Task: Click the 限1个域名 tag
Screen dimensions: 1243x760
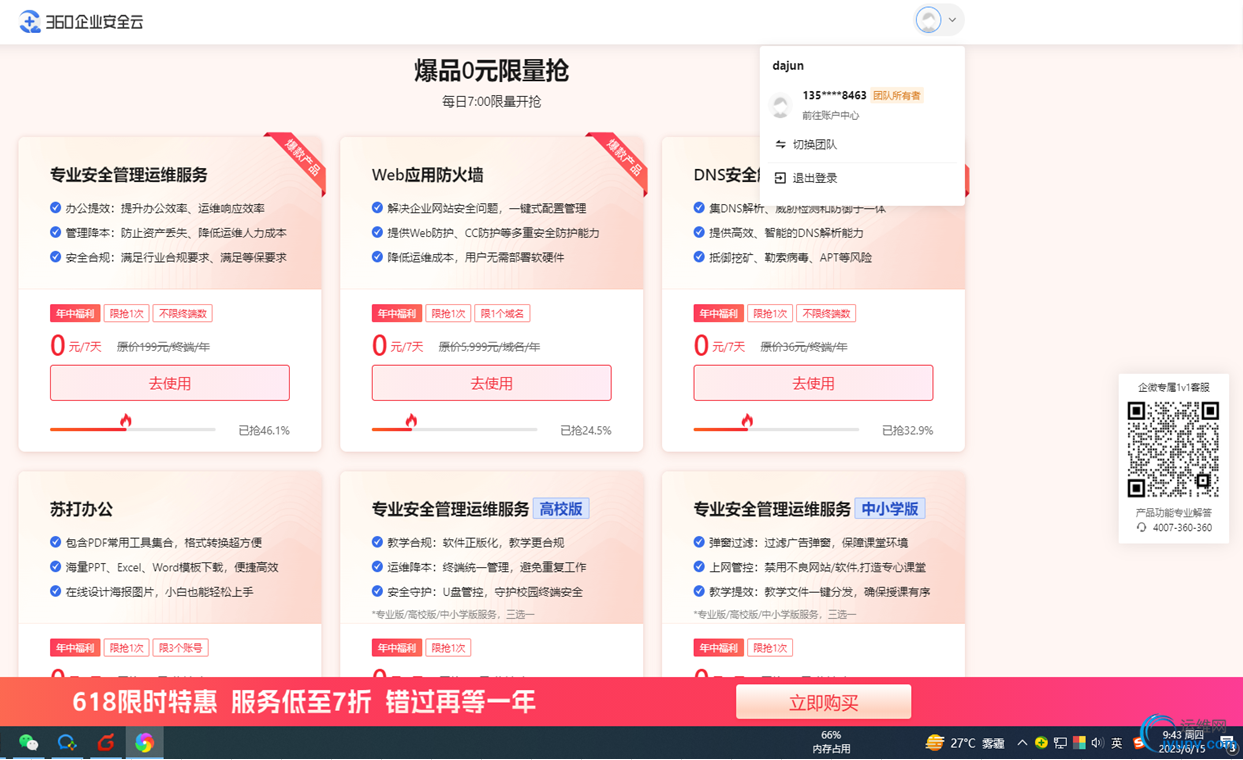Action: (502, 314)
